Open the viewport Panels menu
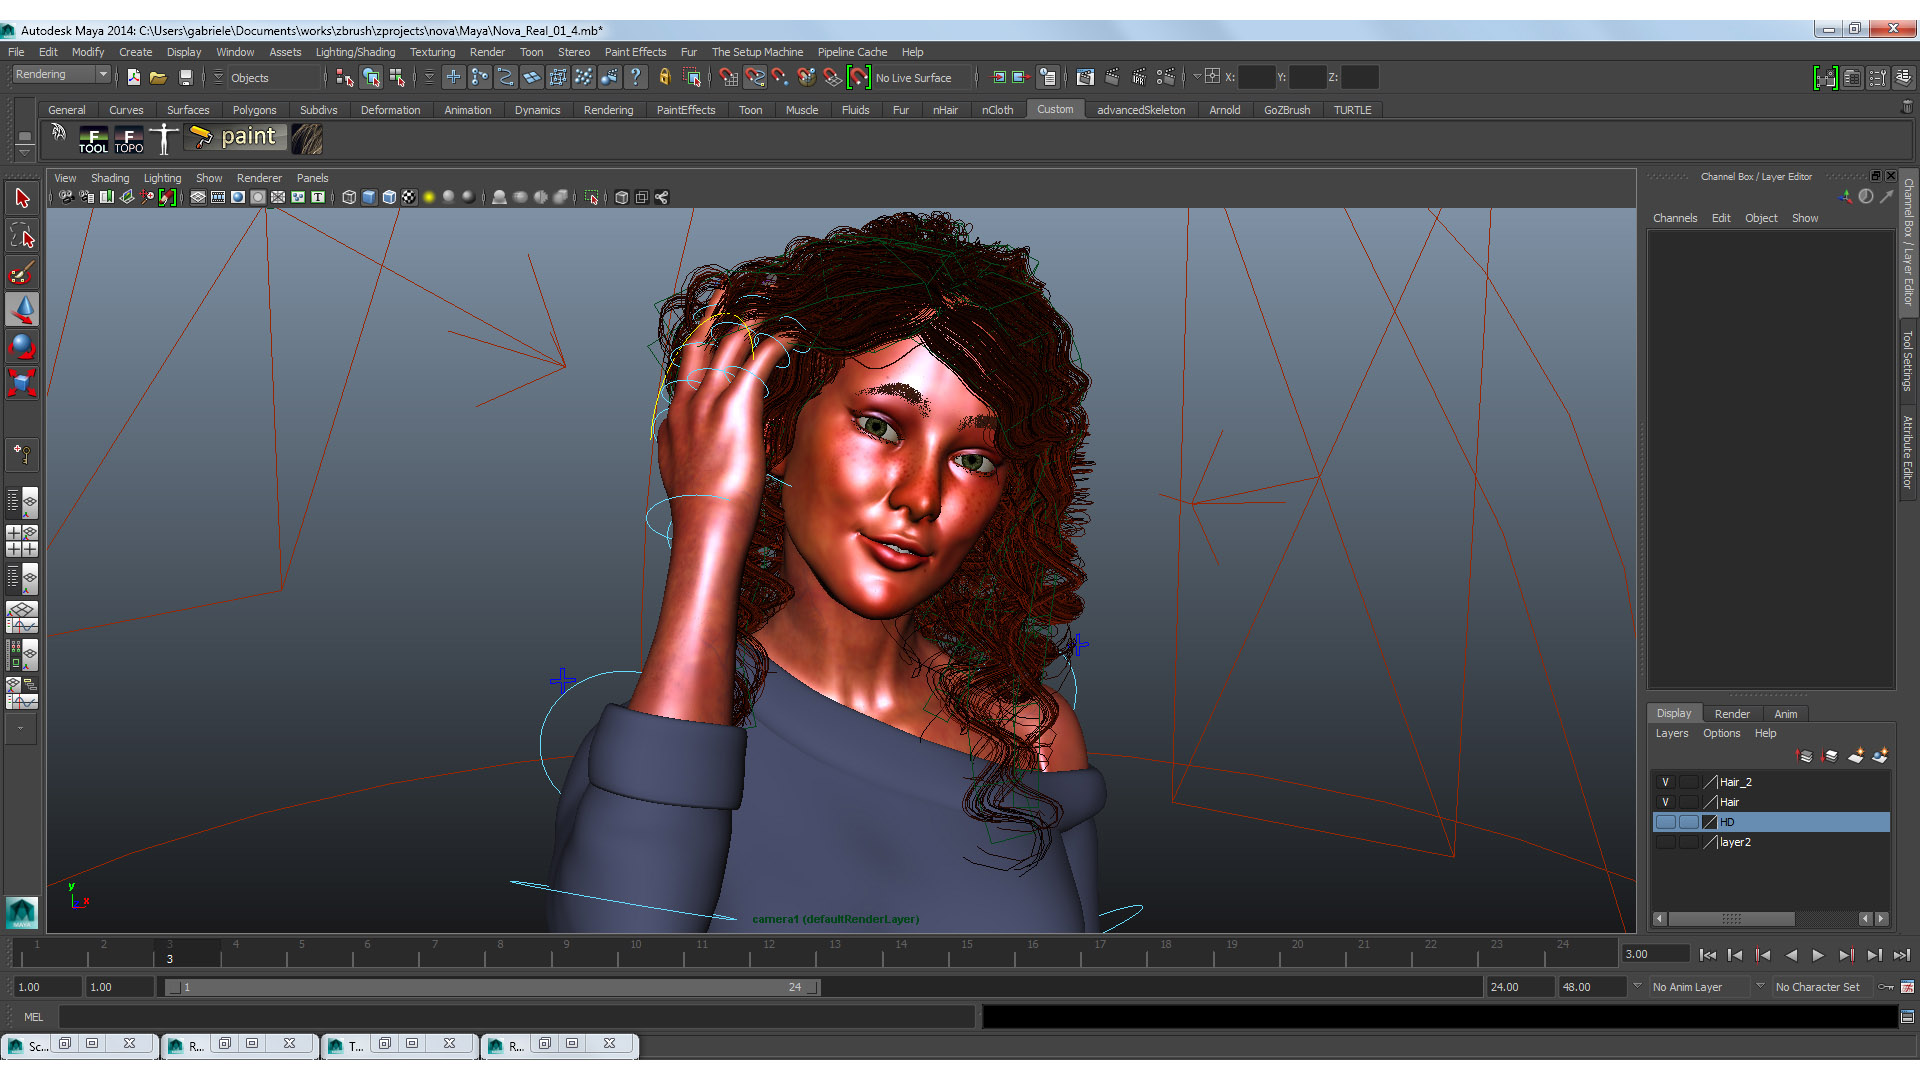 pyautogui.click(x=312, y=178)
